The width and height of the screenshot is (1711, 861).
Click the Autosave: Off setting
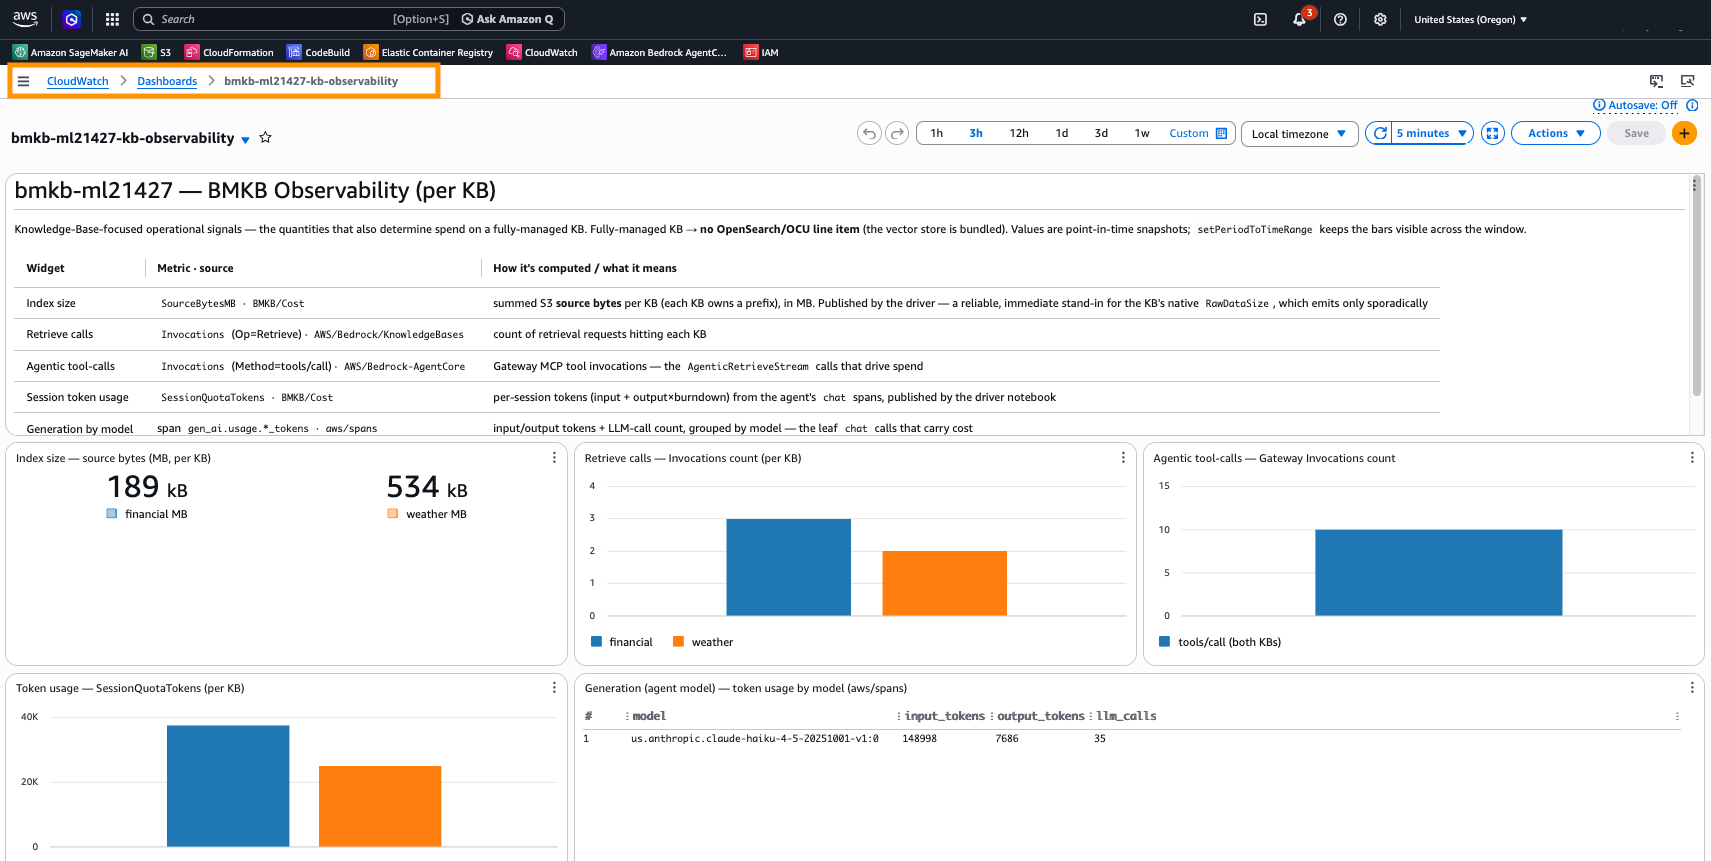click(x=1635, y=105)
